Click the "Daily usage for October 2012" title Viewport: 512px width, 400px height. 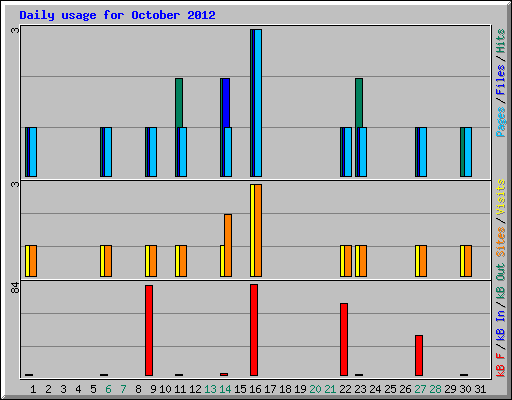[x=117, y=15]
